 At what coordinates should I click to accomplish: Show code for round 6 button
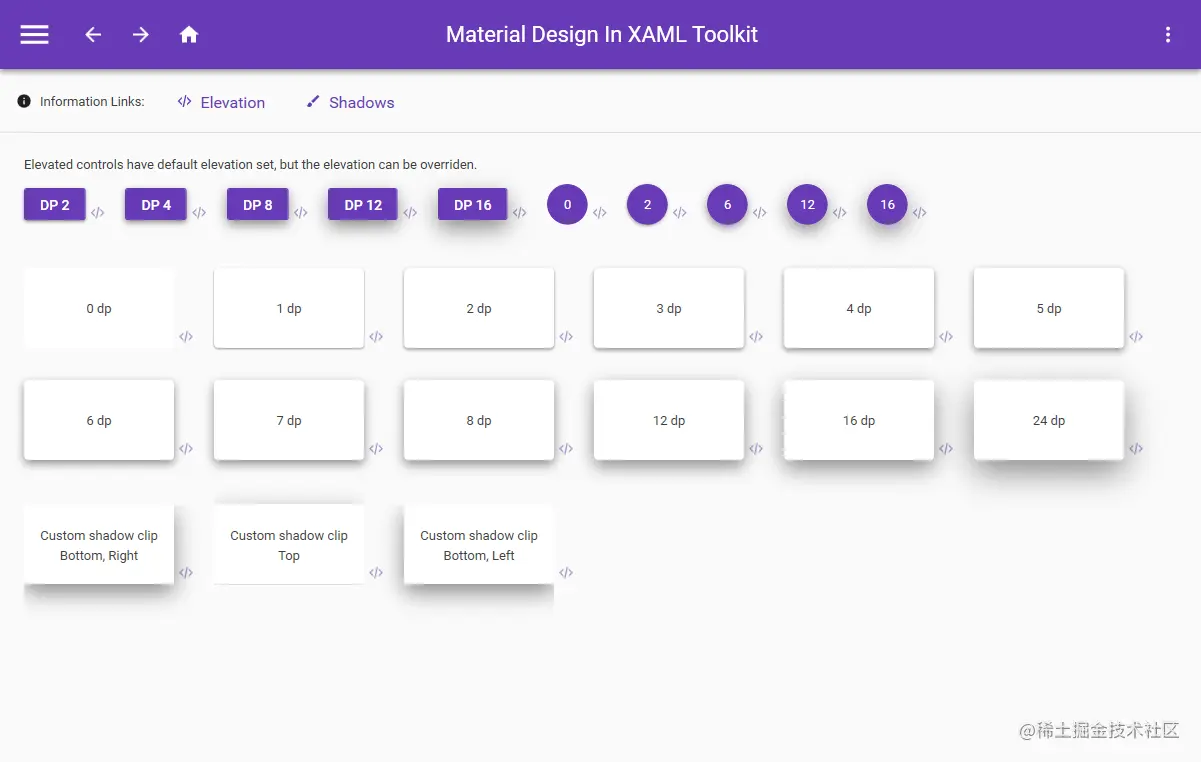pyautogui.click(x=759, y=213)
